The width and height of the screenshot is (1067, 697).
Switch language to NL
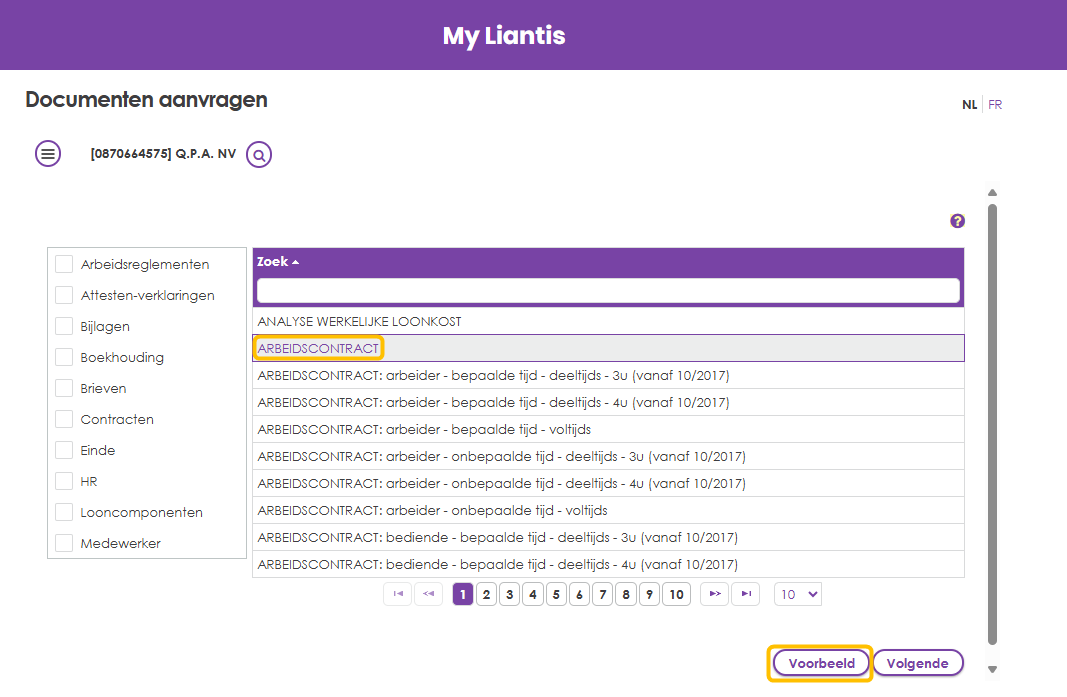pos(970,105)
